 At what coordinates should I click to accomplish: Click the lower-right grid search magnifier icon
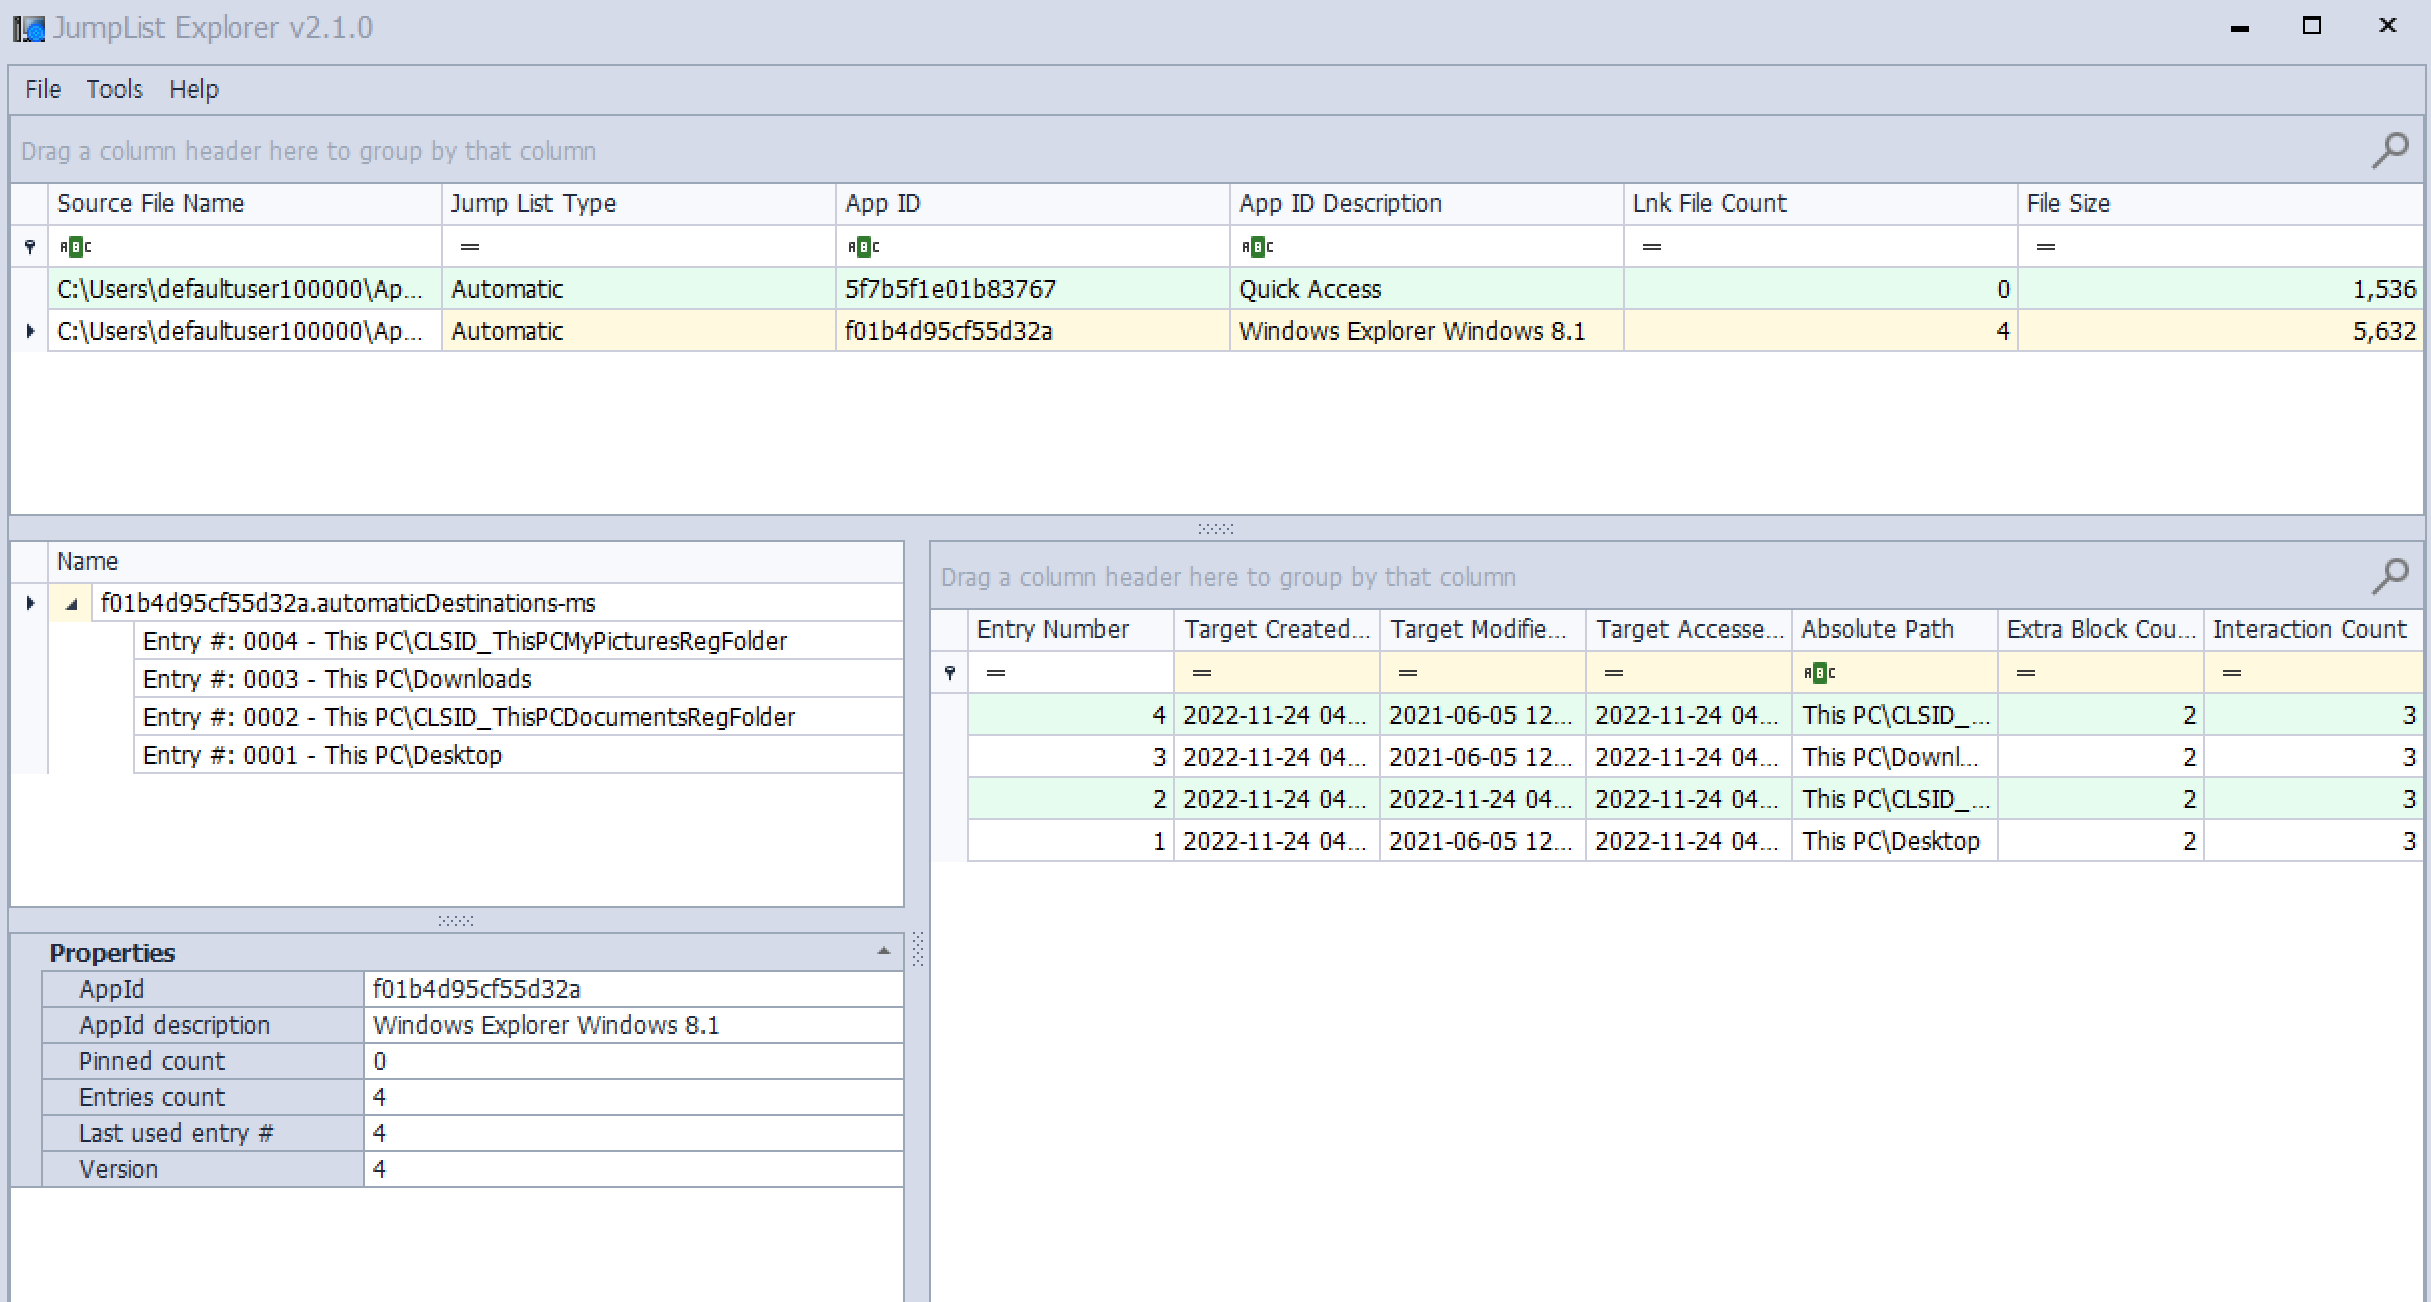(x=2390, y=576)
